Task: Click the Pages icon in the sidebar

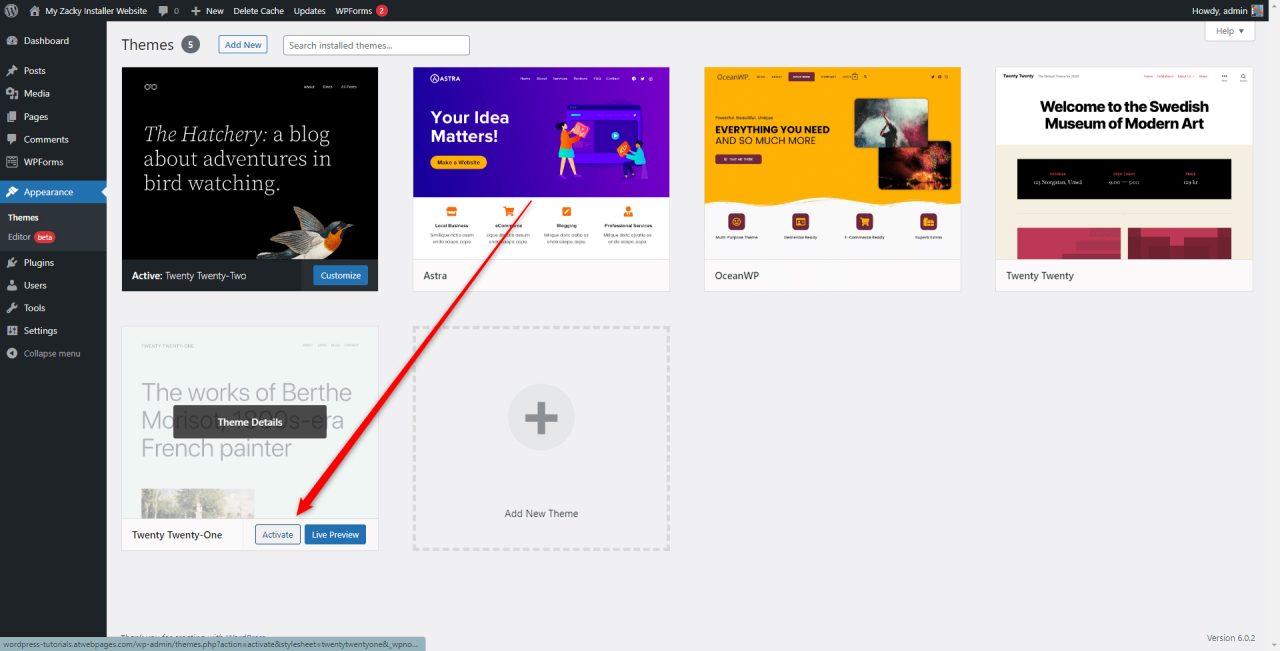Action: [x=13, y=116]
